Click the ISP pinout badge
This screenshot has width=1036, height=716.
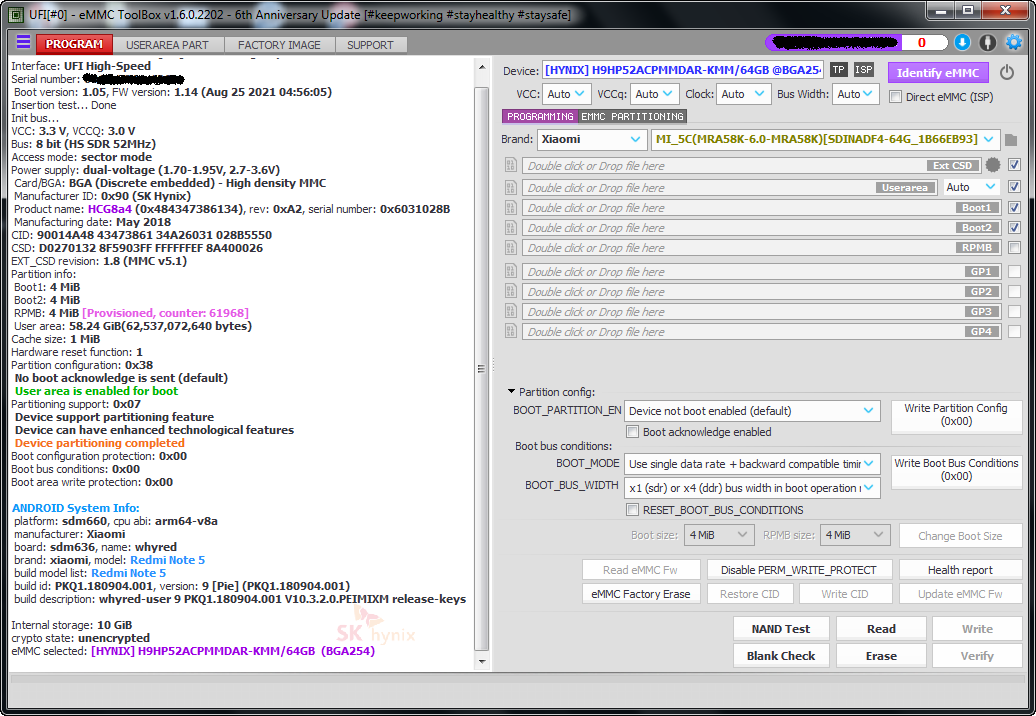tap(864, 70)
